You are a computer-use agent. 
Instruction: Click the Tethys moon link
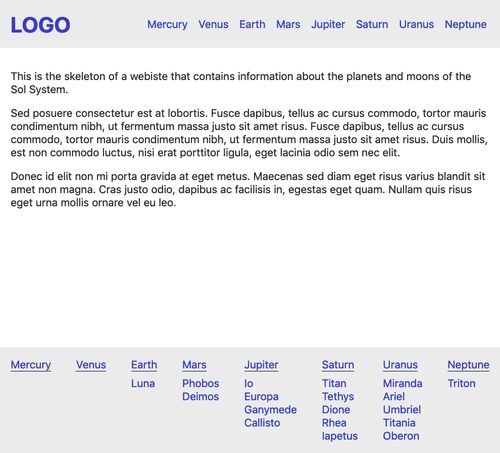click(x=338, y=397)
